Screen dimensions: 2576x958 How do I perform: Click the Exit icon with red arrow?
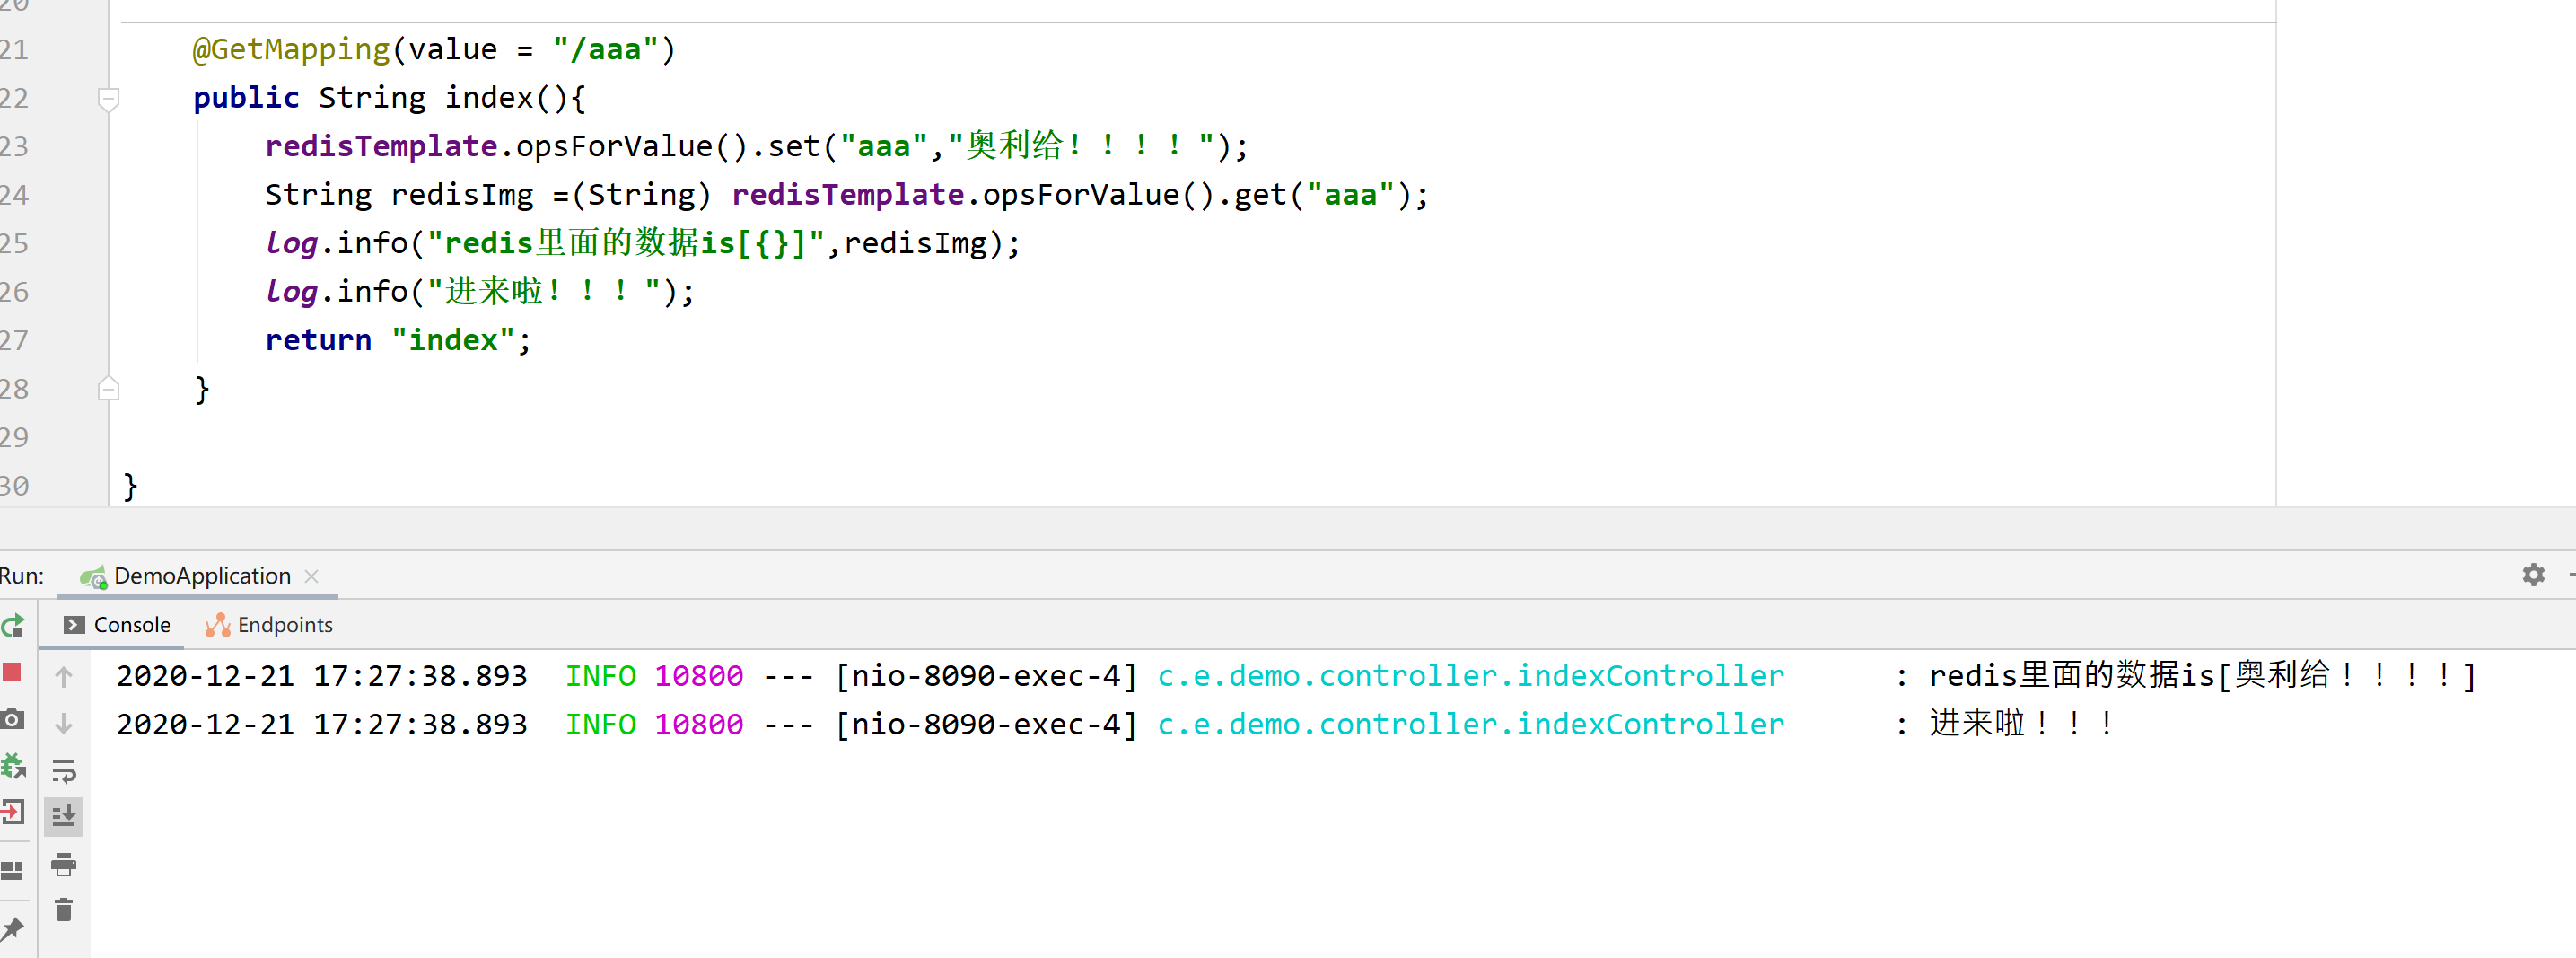[x=12, y=812]
